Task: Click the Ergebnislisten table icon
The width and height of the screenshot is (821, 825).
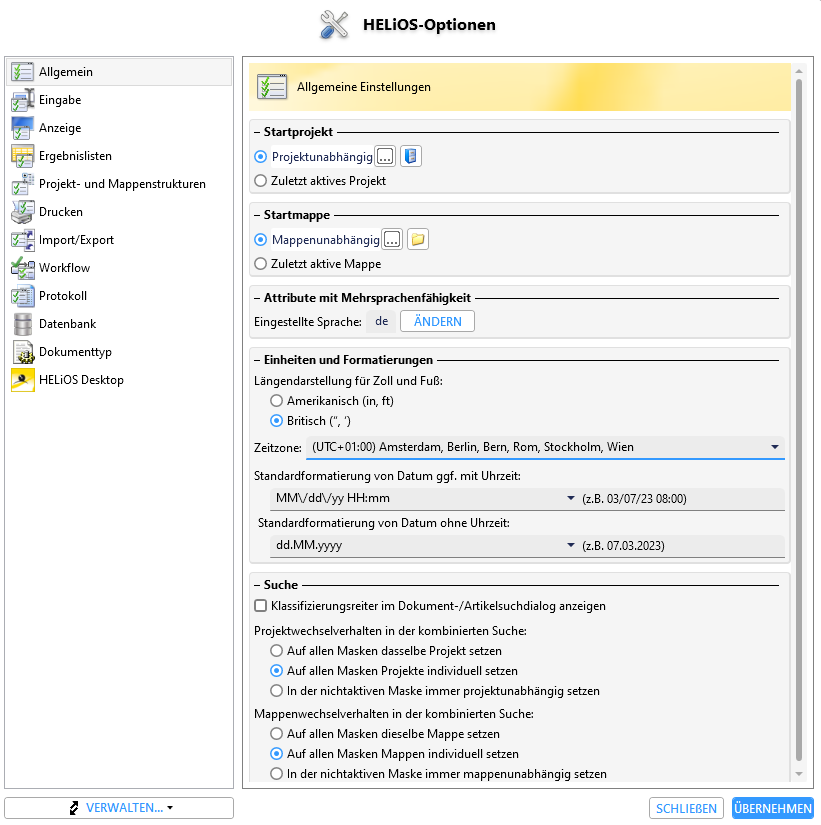Action: pos(22,156)
